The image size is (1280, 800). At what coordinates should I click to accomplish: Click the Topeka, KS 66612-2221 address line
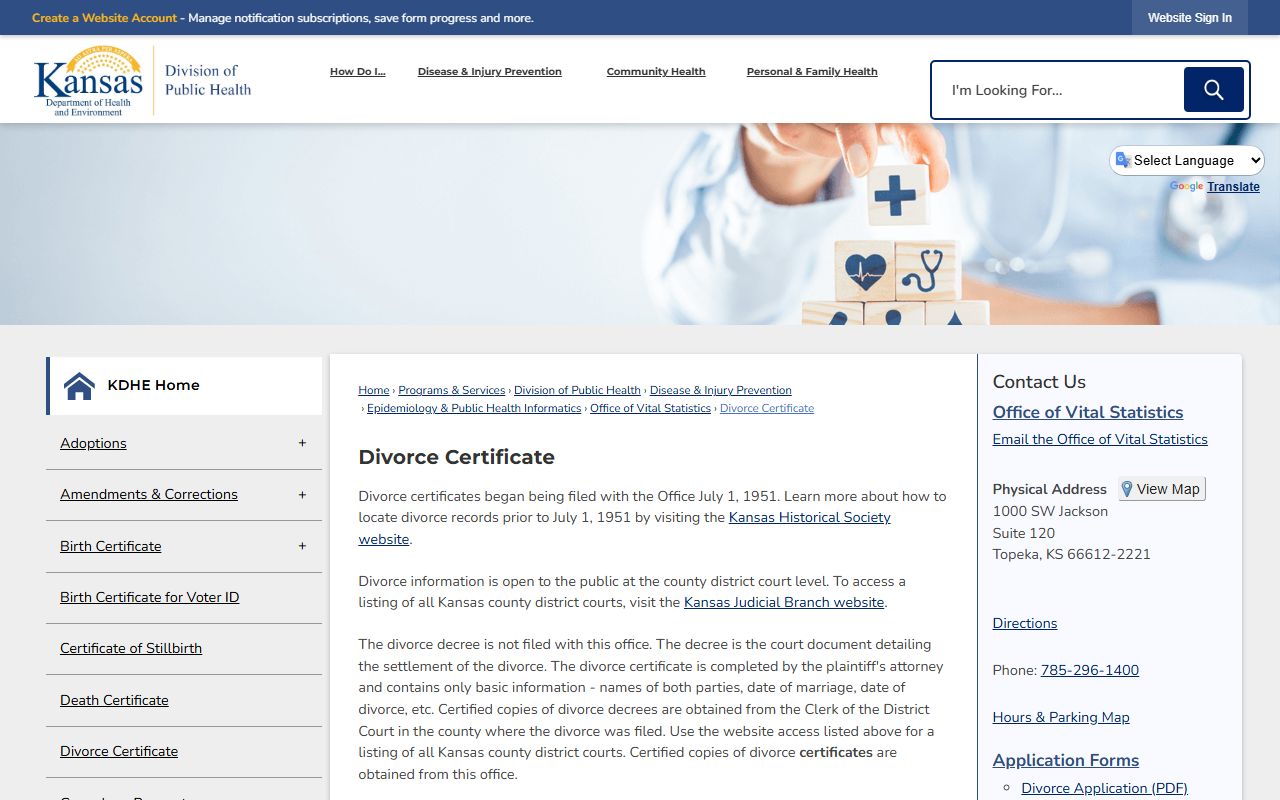pyautogui.click(x=1072, y=554)
